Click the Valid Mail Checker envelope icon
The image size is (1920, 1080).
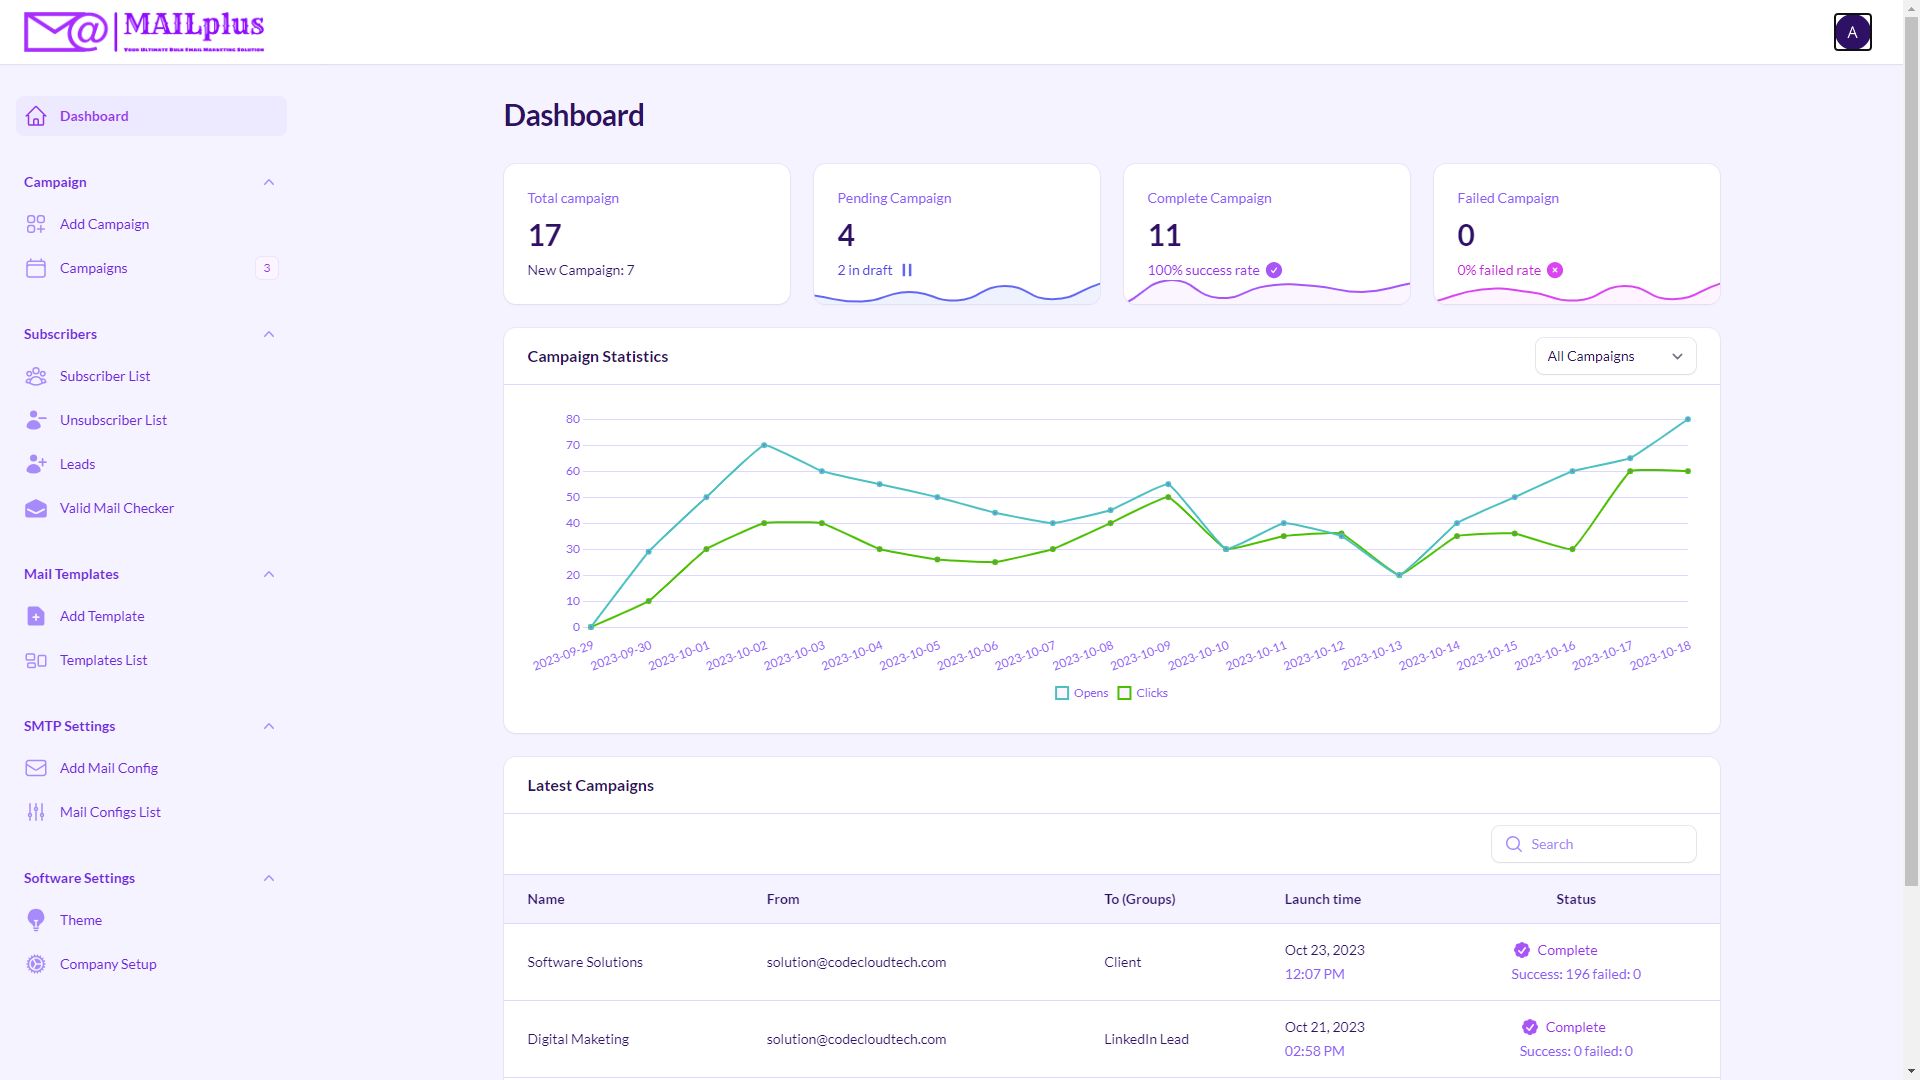36,508
